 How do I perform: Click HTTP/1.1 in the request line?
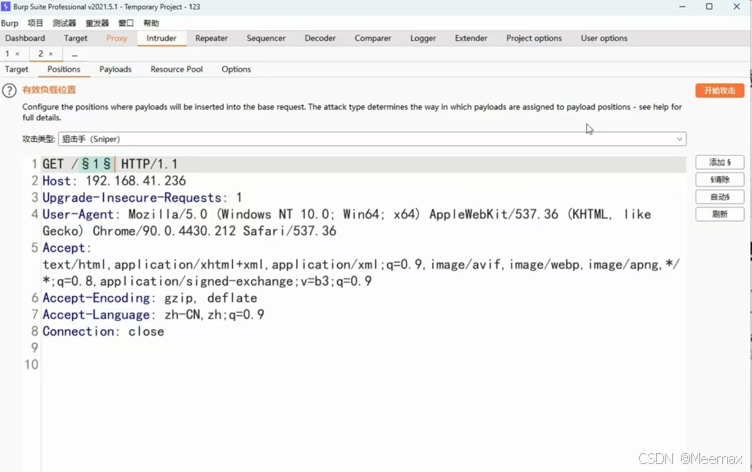(x=149, y=164)
